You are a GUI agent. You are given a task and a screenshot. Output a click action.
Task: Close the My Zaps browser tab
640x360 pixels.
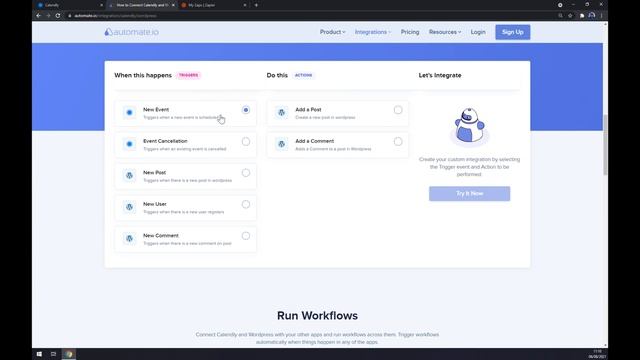(245, 5)
